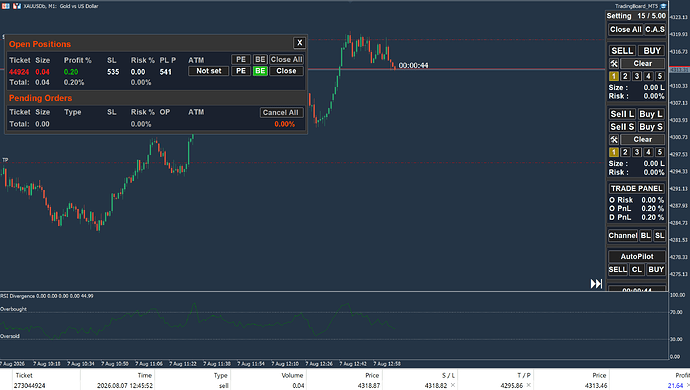
Task: Select preset 2 in the SELL/BUY market section
Action: 625,76
